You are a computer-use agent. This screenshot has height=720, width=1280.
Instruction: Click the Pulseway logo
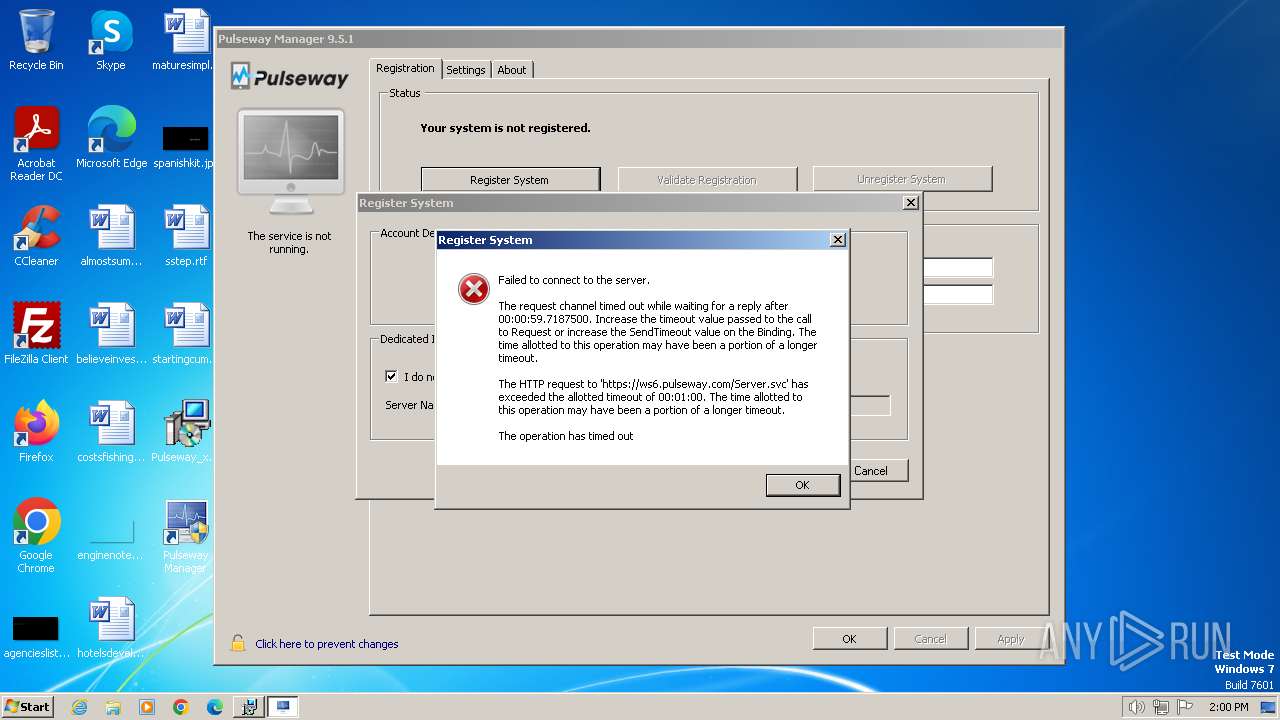coord(289,77)
